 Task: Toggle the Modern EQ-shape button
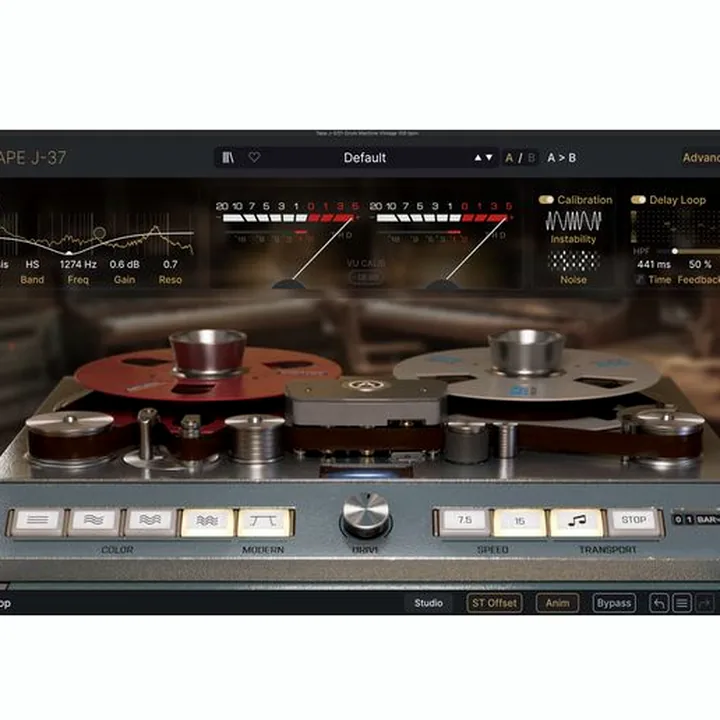[x=263, y=521]
